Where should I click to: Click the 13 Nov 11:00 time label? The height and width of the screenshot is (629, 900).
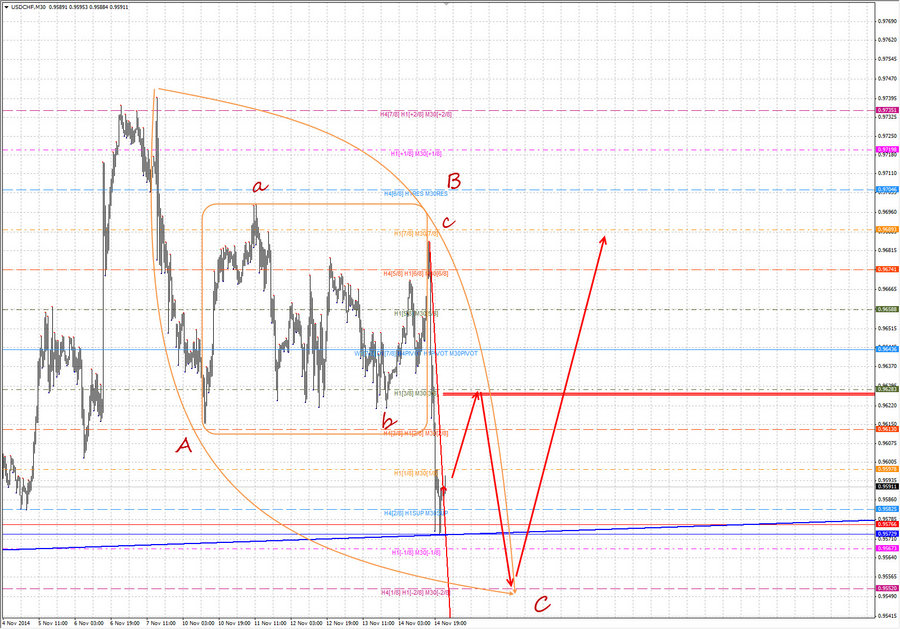coord(378,623)
